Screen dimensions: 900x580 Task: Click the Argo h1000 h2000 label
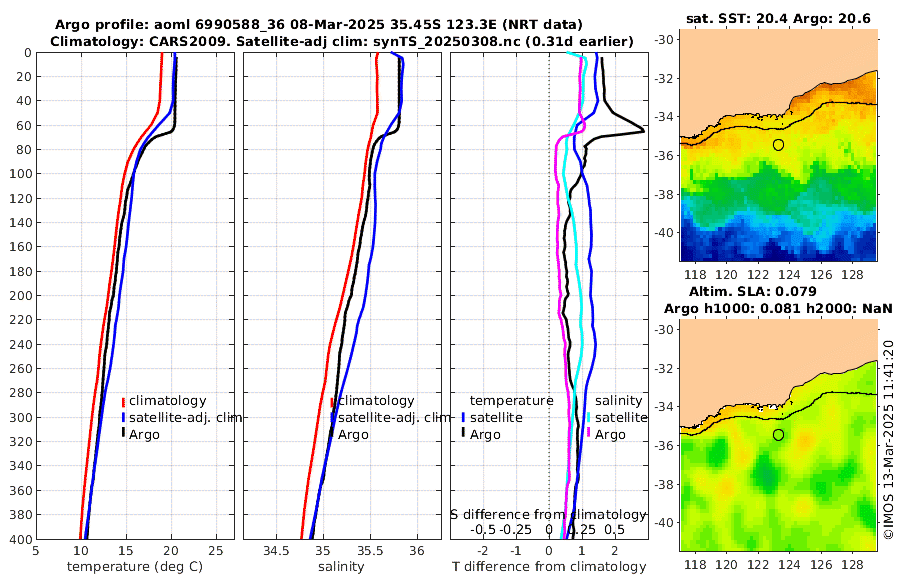(x=778, y=308)
